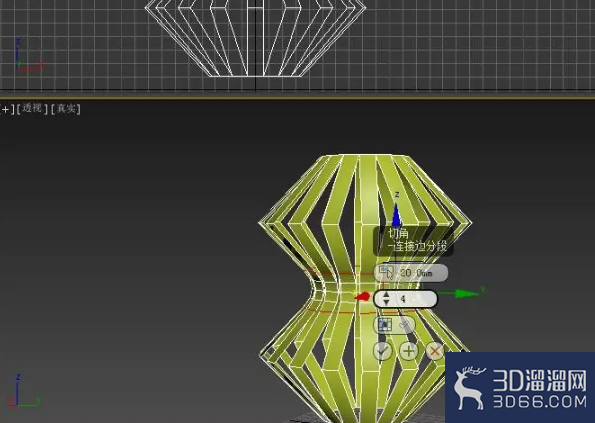Viewport: 595px width, 423px height.
Task: Click the 切角 caddy title label
Action: (398, 233)
